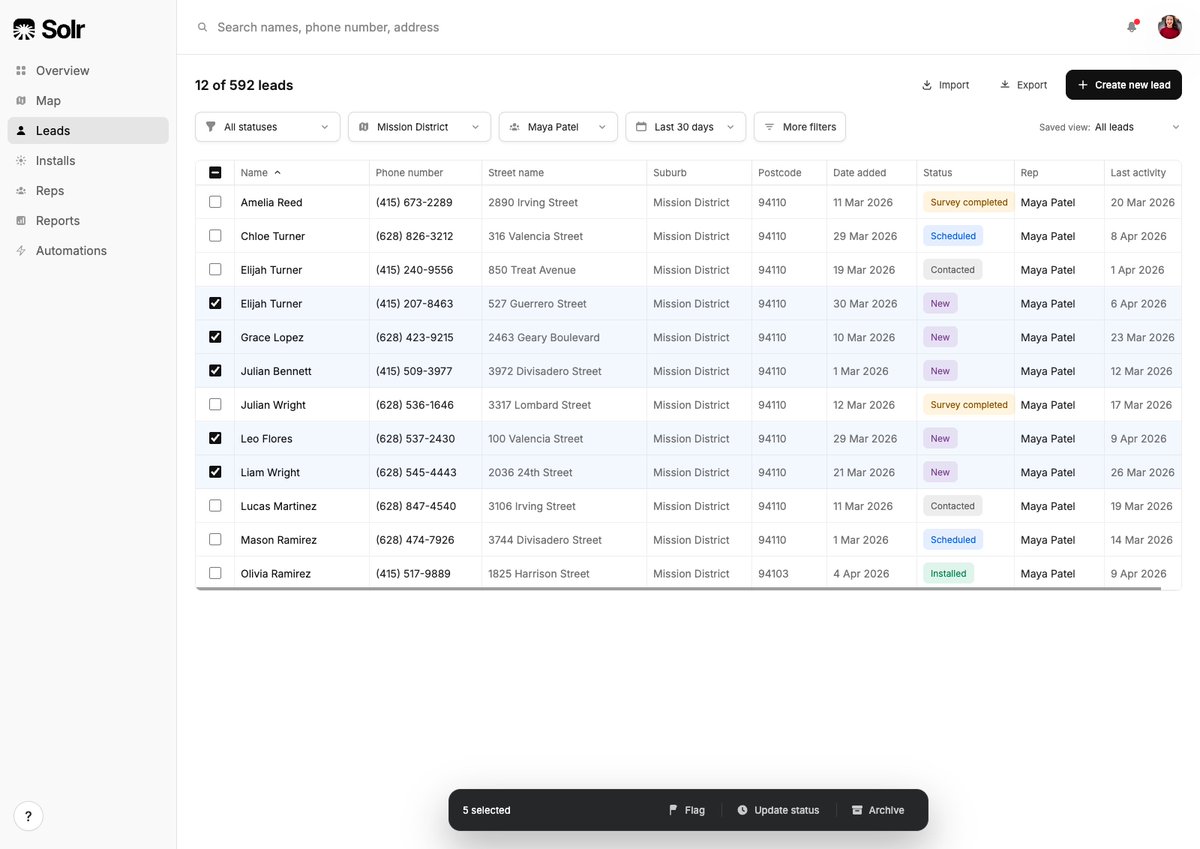
Task: Click the table horizontal scrollbar
Action: click(x=679, y=589)
